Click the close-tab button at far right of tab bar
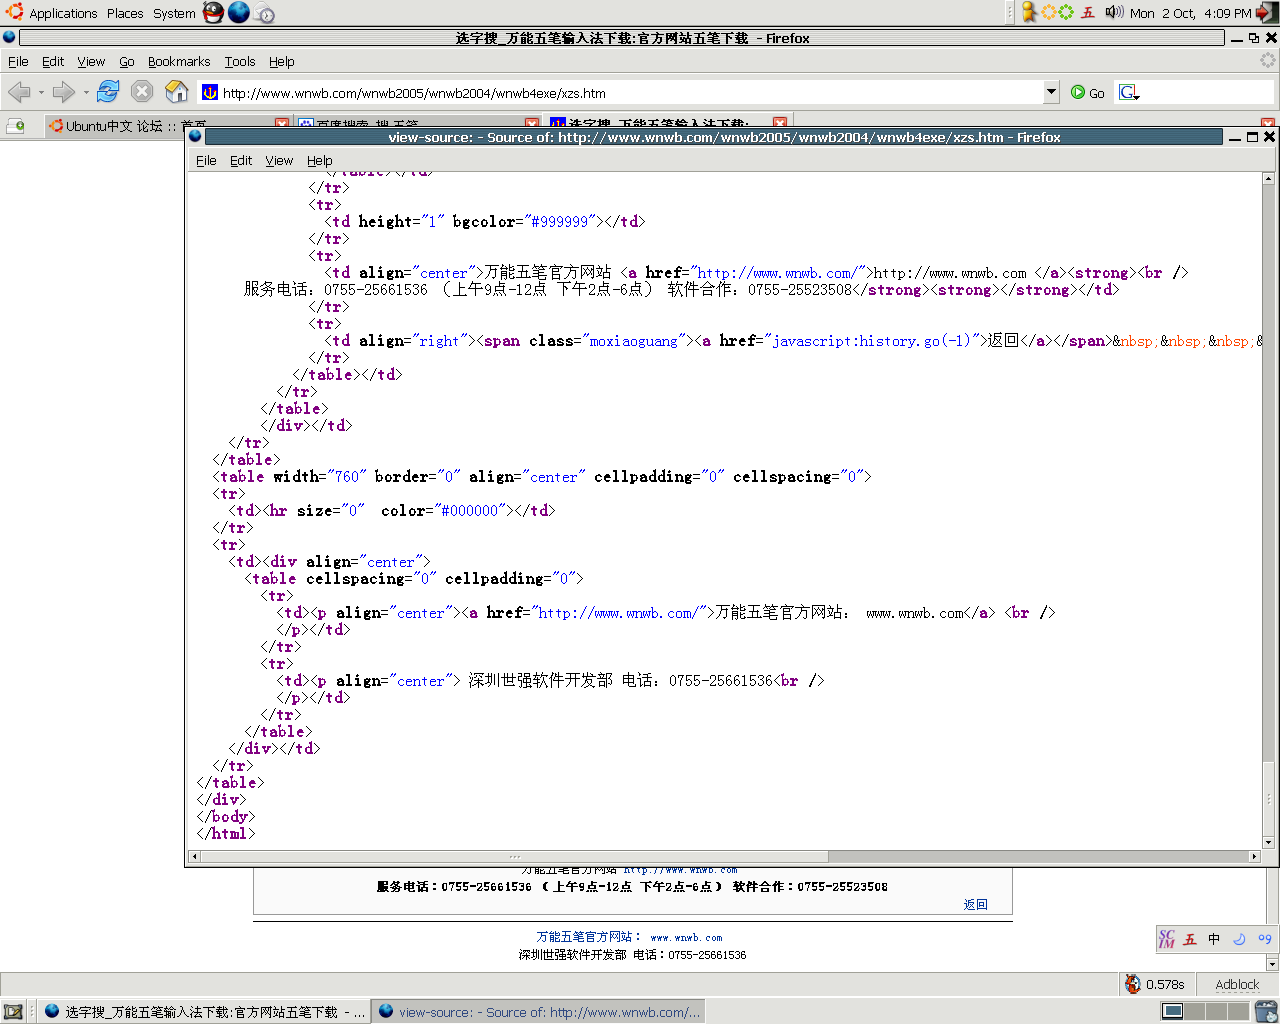Screen dimensions: 1280x1024 tap(1268, 124)
